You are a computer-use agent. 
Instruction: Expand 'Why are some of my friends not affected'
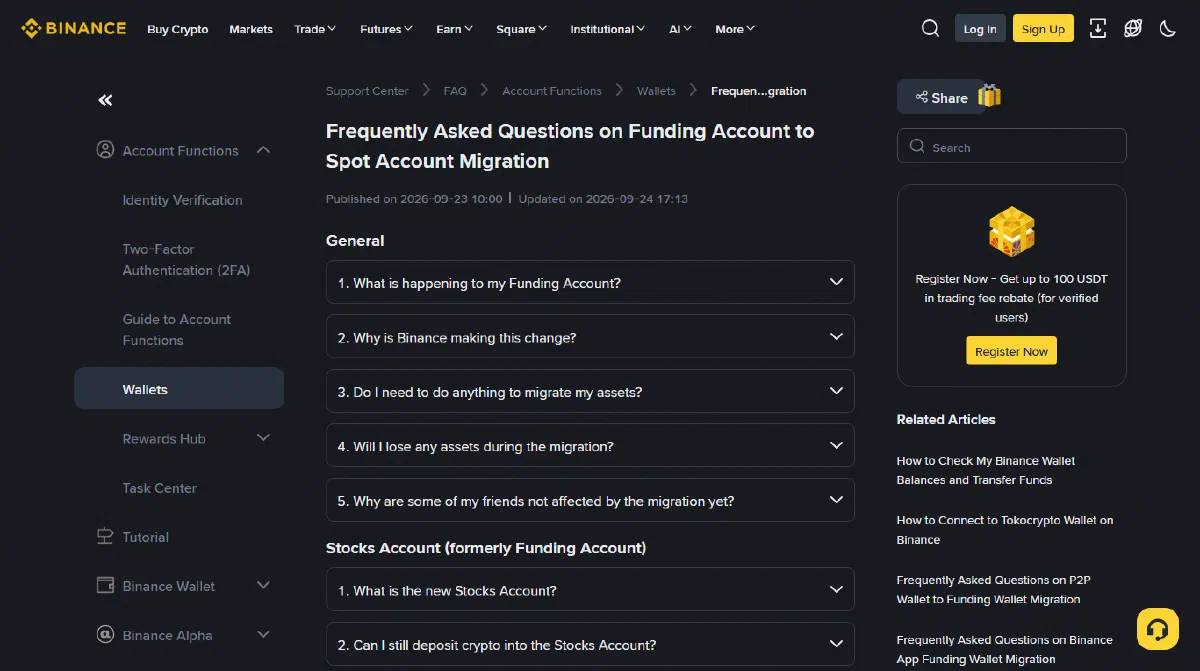590,500
